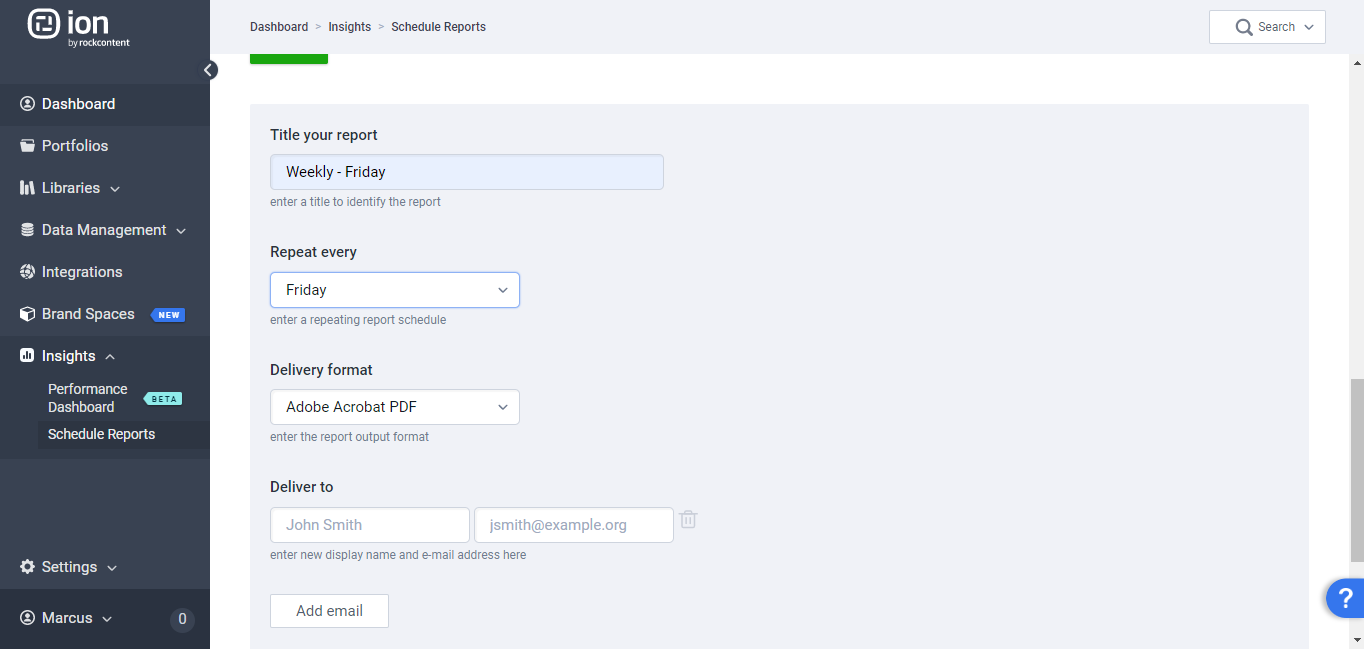1364x649 pixels.
Task: Click the BETA badge beside Performance Dashboard
Action: (163, 399)
